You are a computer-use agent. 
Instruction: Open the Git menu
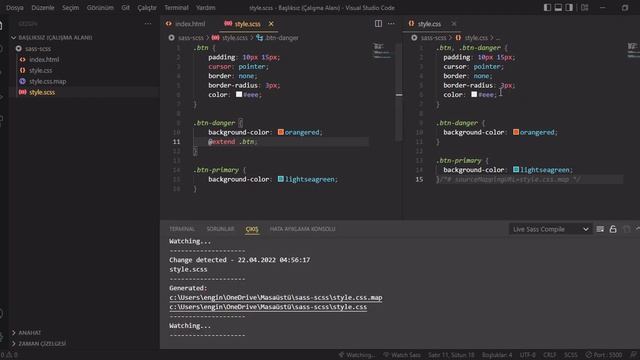point(125,7)
